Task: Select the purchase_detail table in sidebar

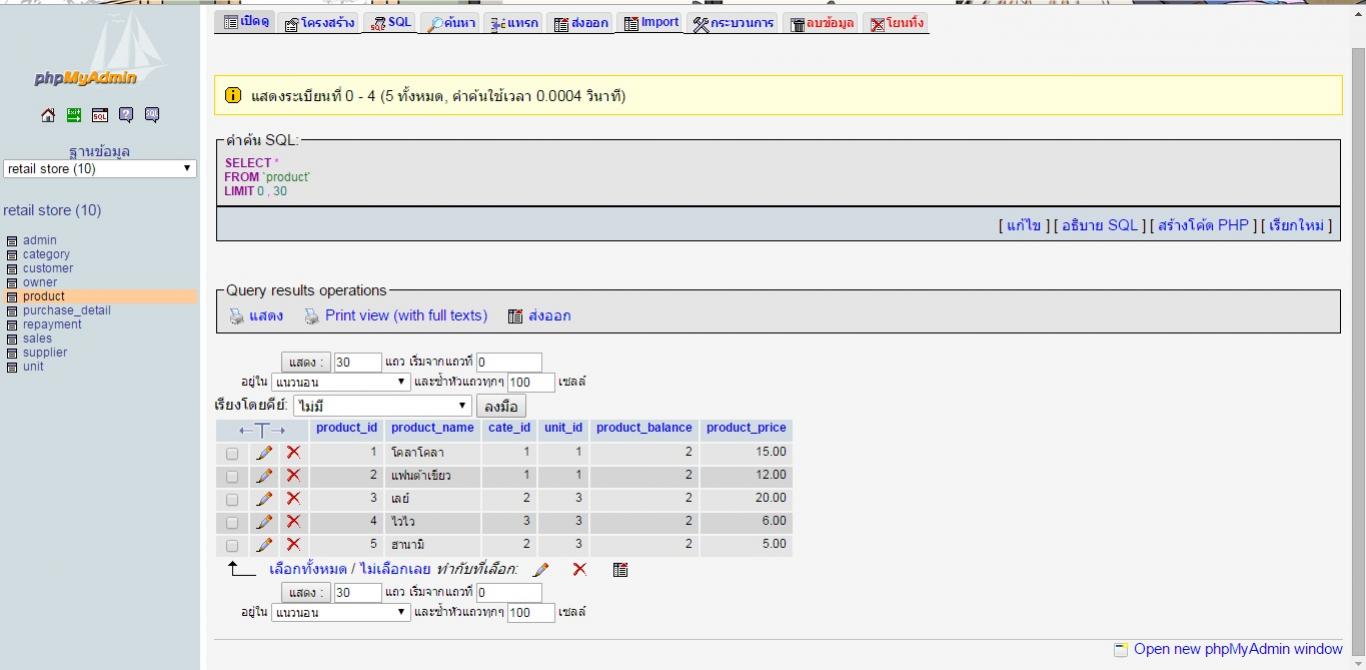Action: tap(67, 310)
